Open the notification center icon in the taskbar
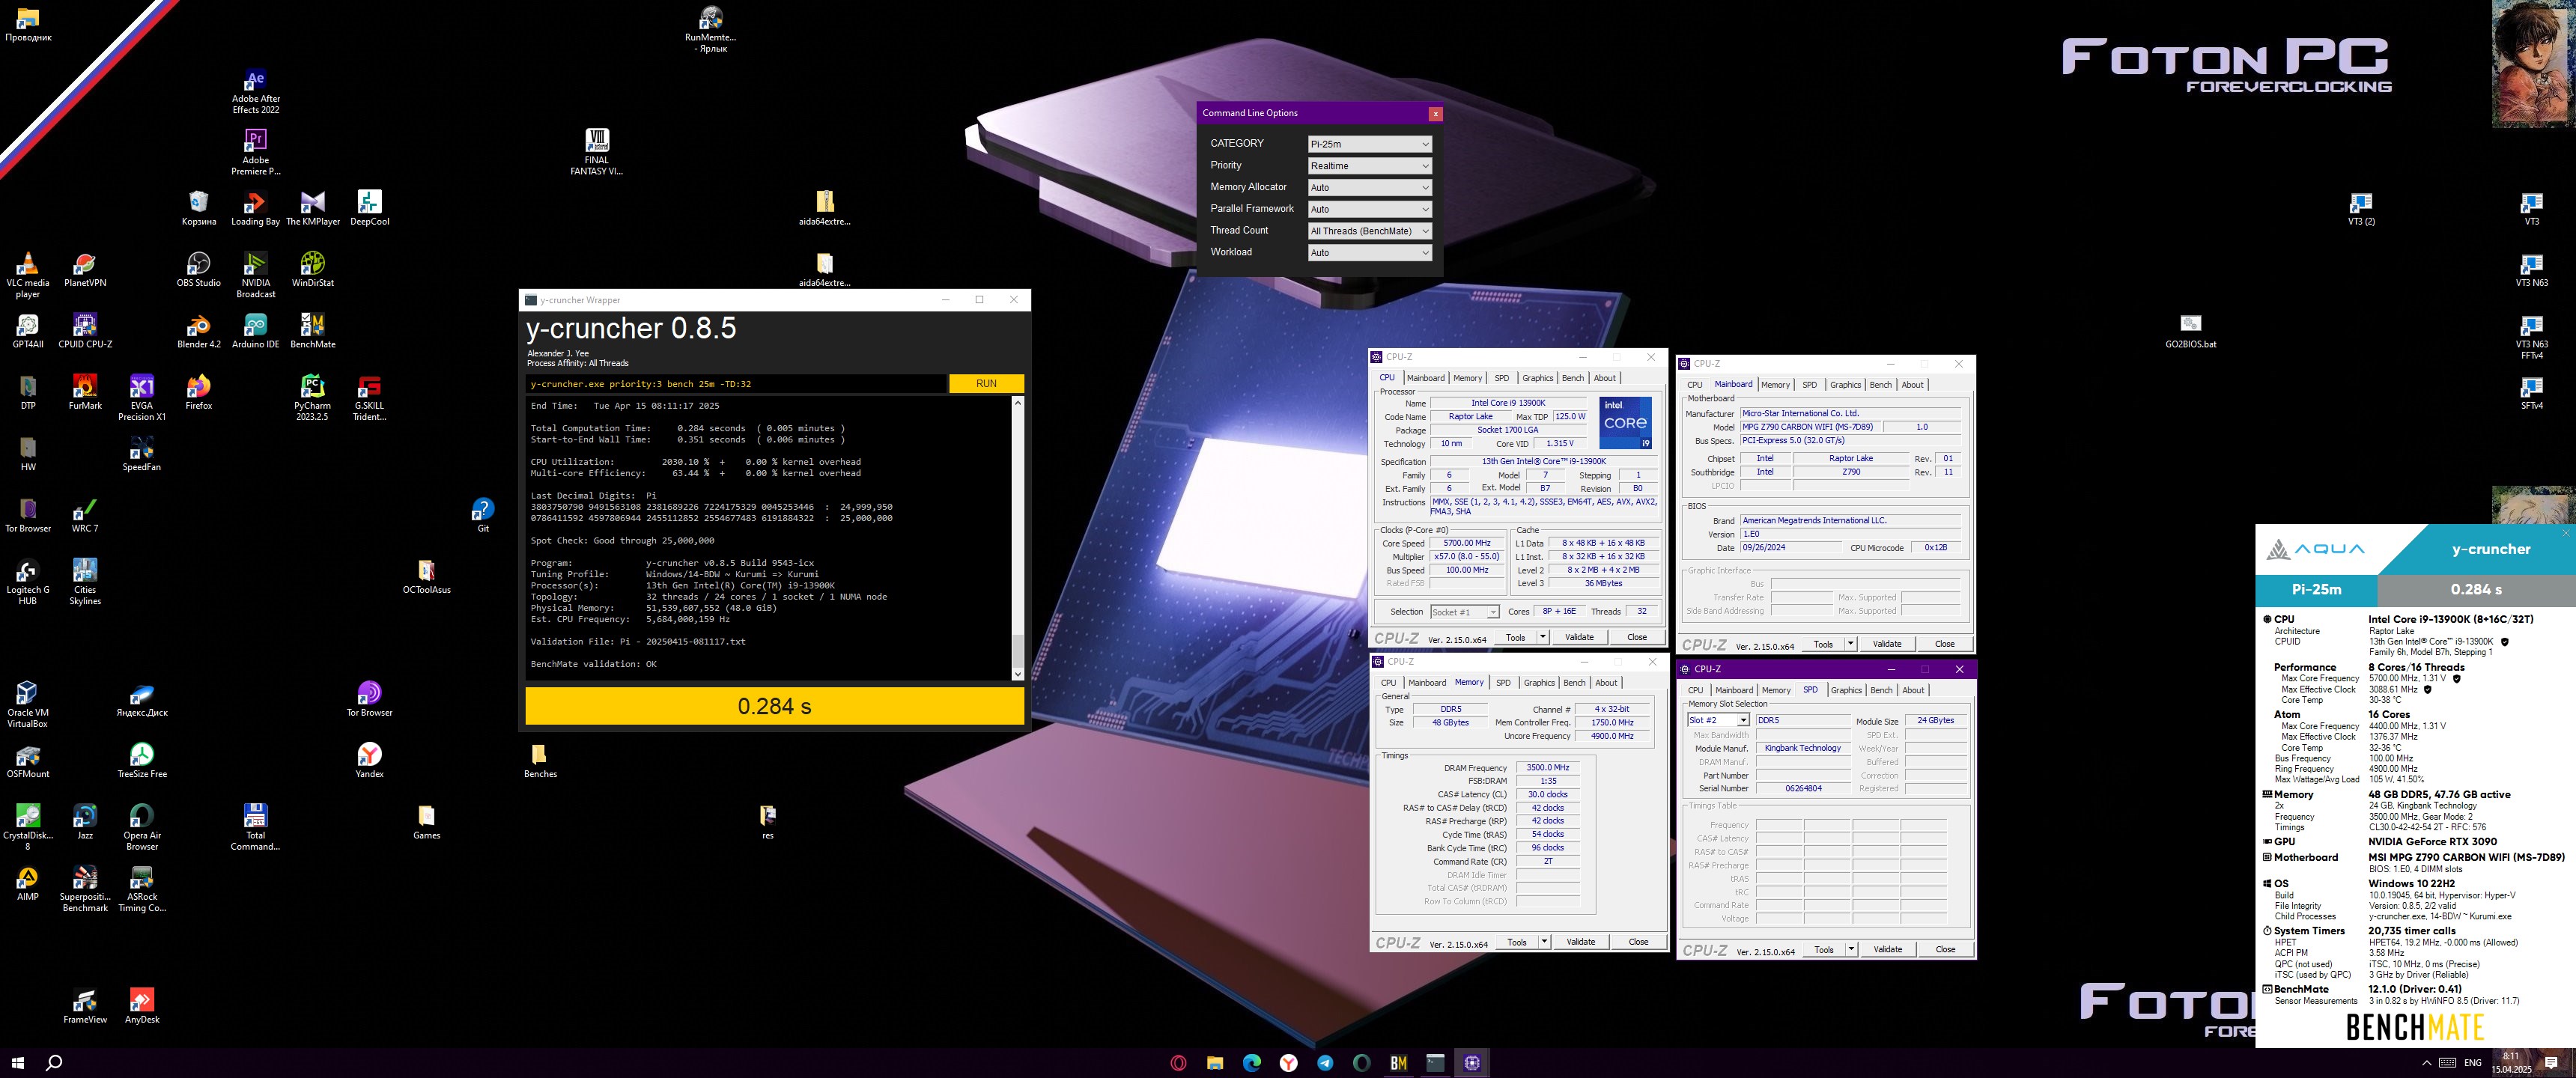Viewport: 2576px width, 1078px height. coord(2551,1062)
